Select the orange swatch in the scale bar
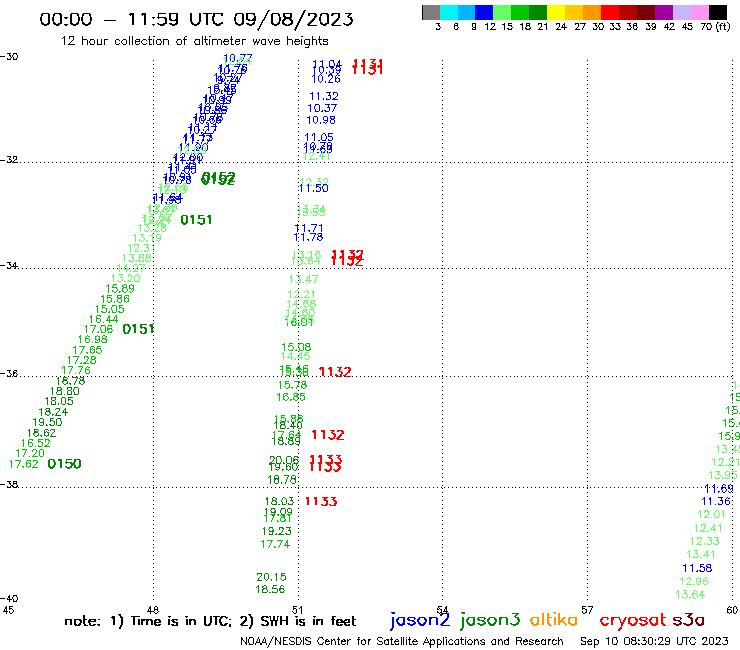740x650 pixels. point(592,12)
